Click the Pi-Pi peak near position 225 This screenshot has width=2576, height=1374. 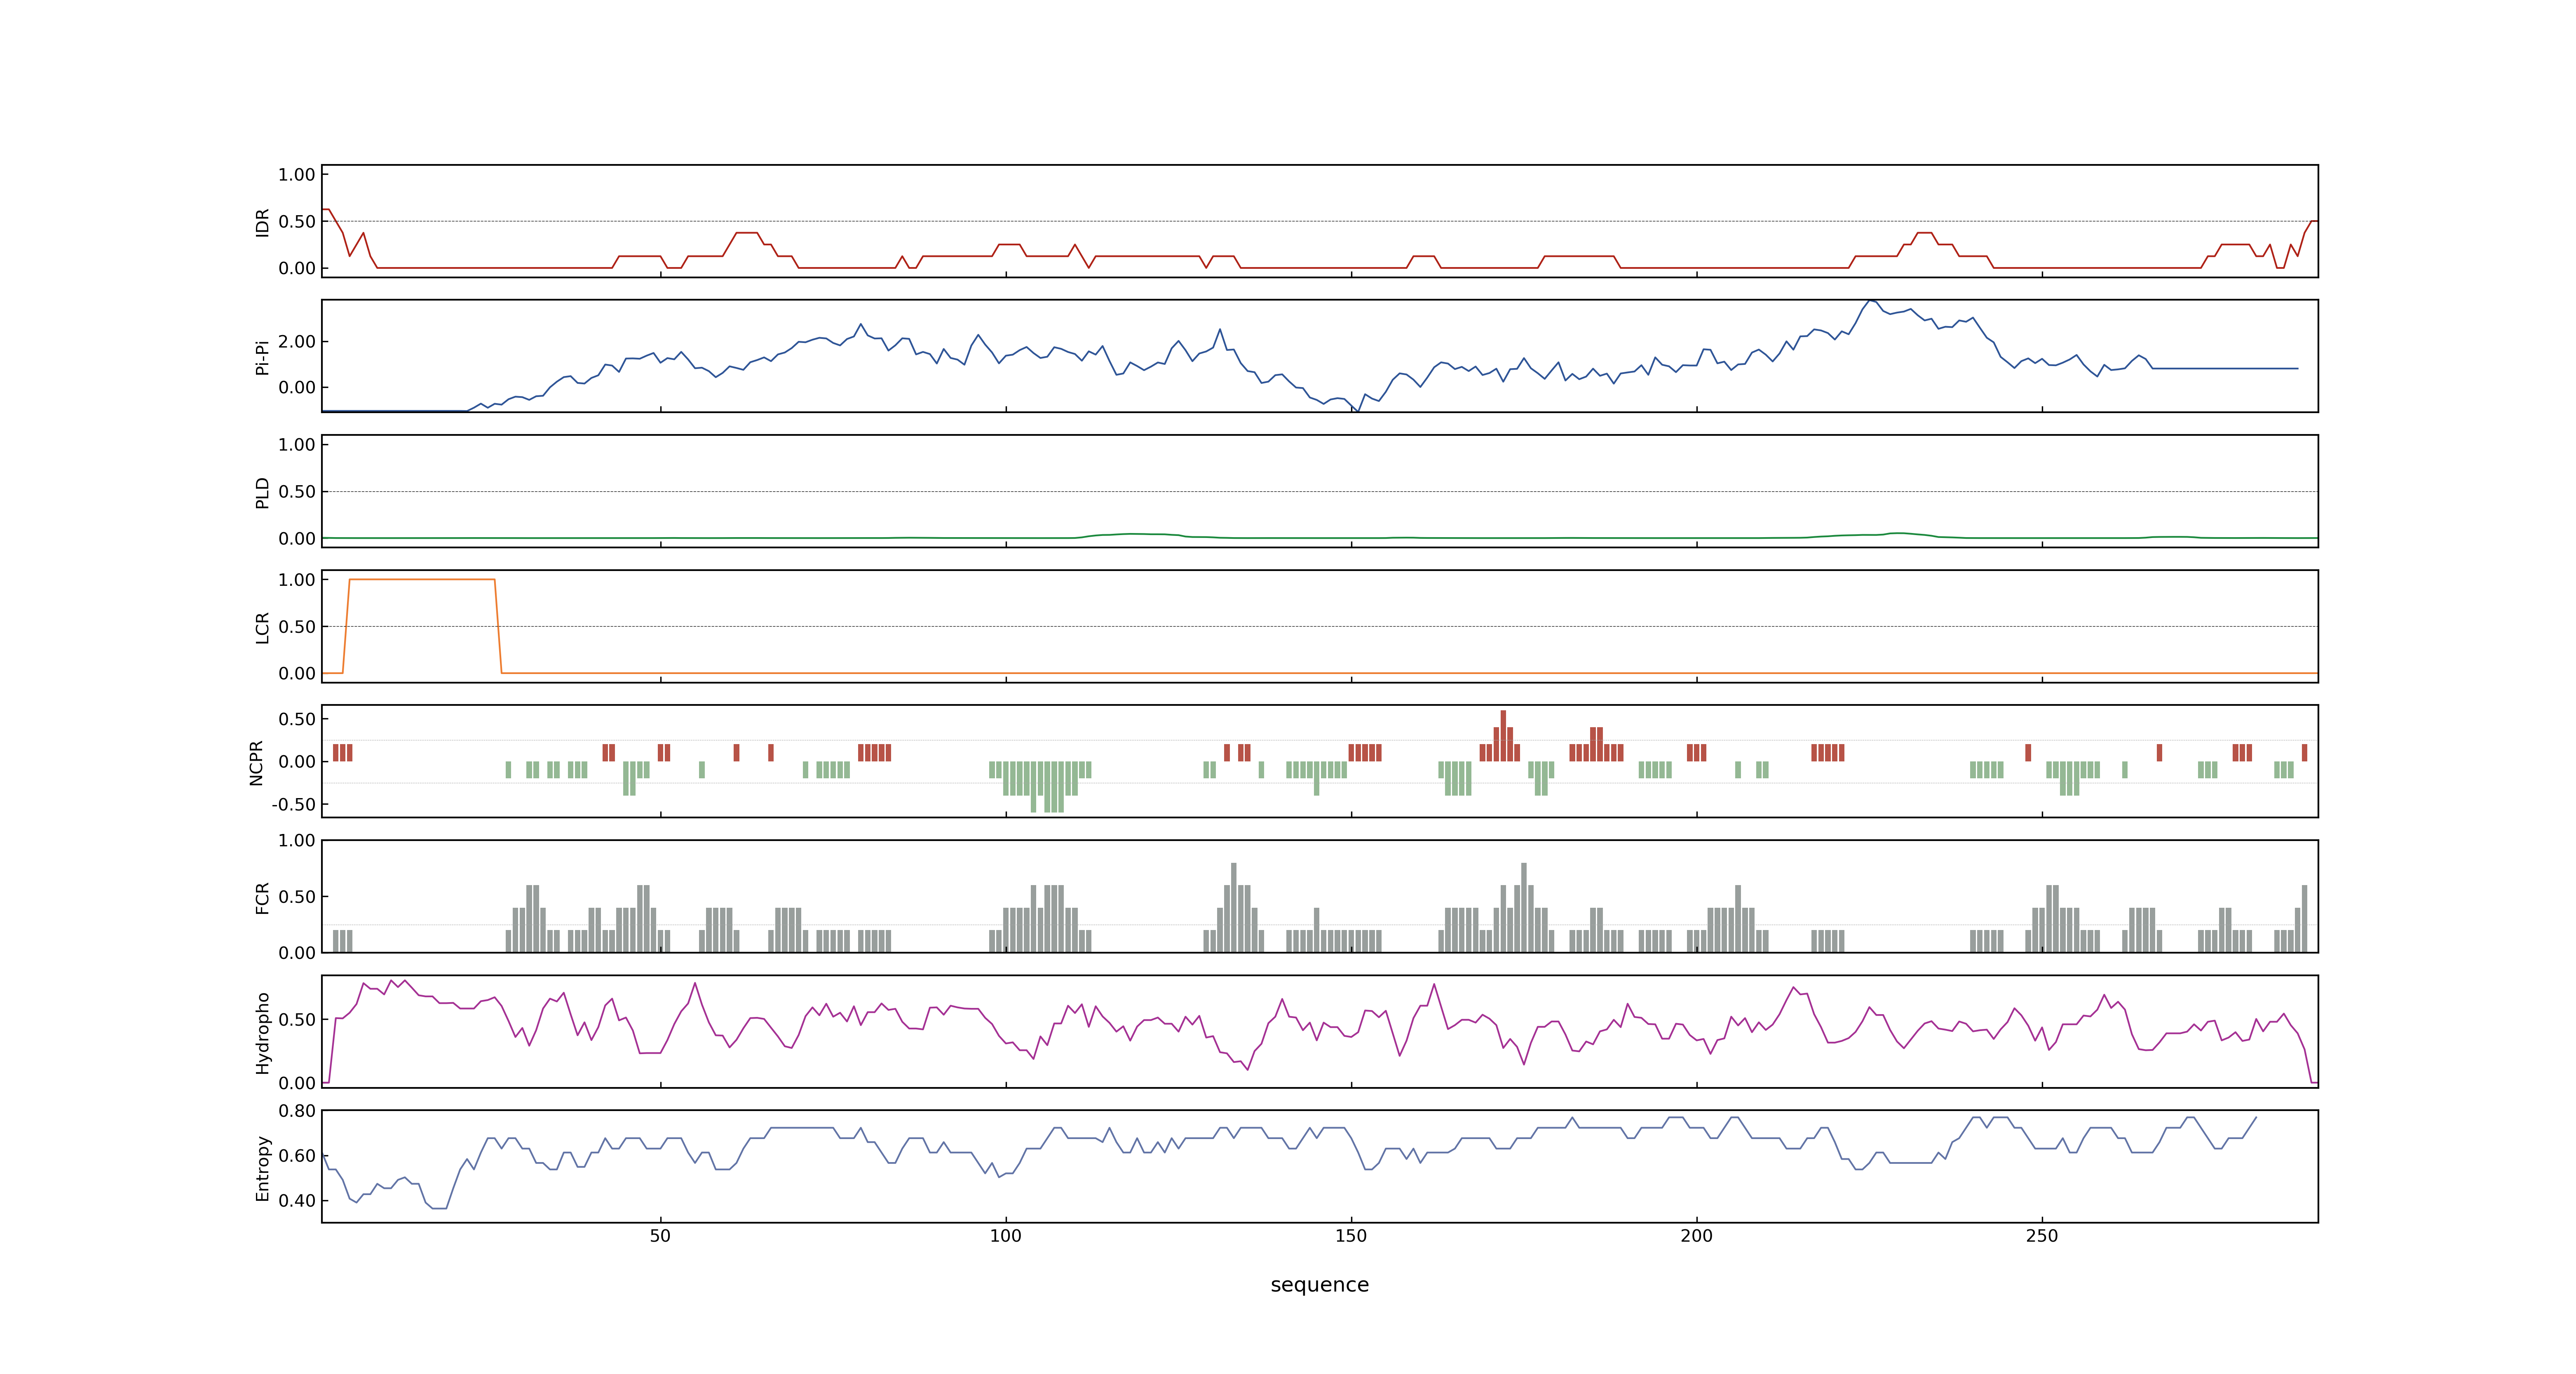tap(1870, 301)
